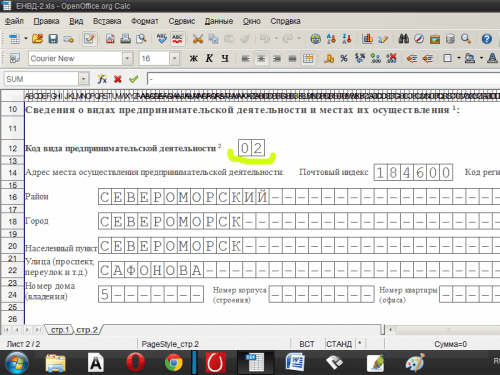Viewport: 500px width, 375px height.
Task: Open the Данные menu
Action: (x=219, y=21)
